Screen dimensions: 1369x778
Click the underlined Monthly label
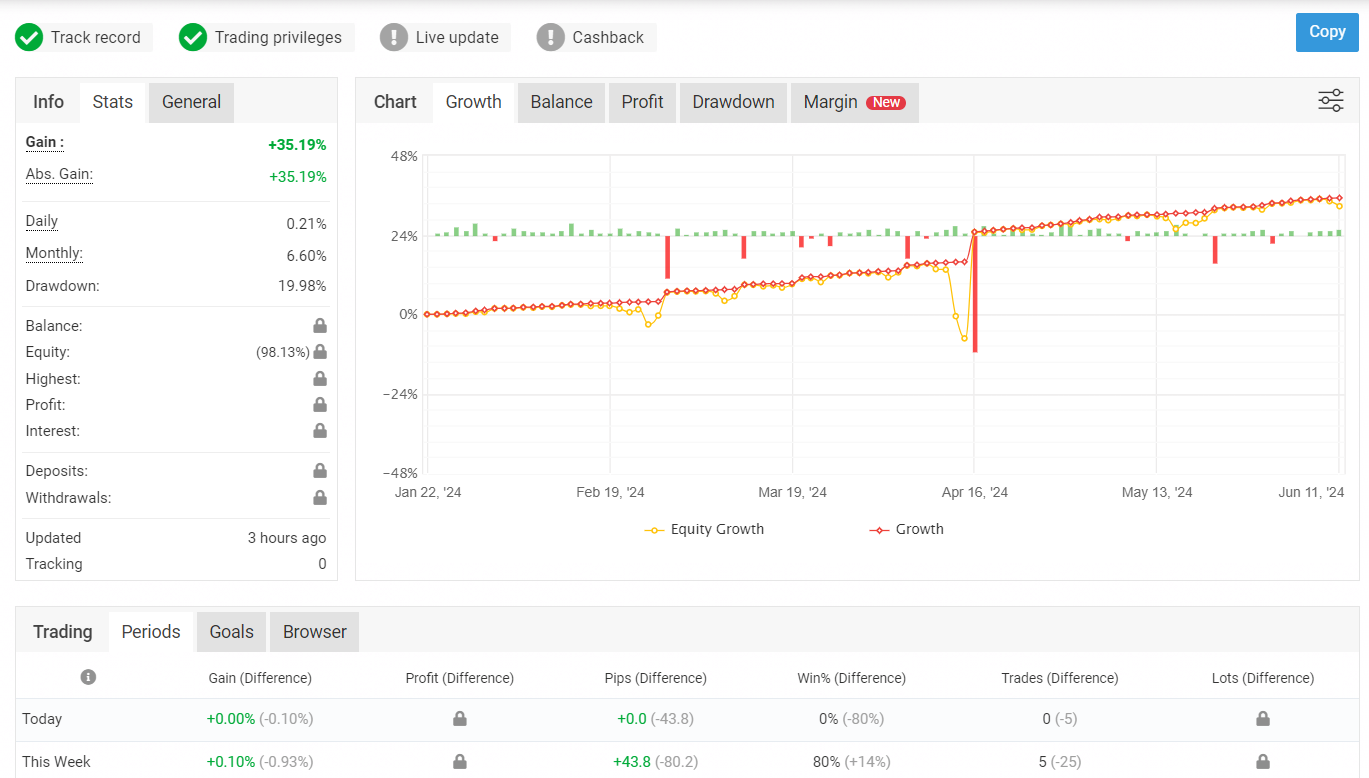click(x=54, y=254)
